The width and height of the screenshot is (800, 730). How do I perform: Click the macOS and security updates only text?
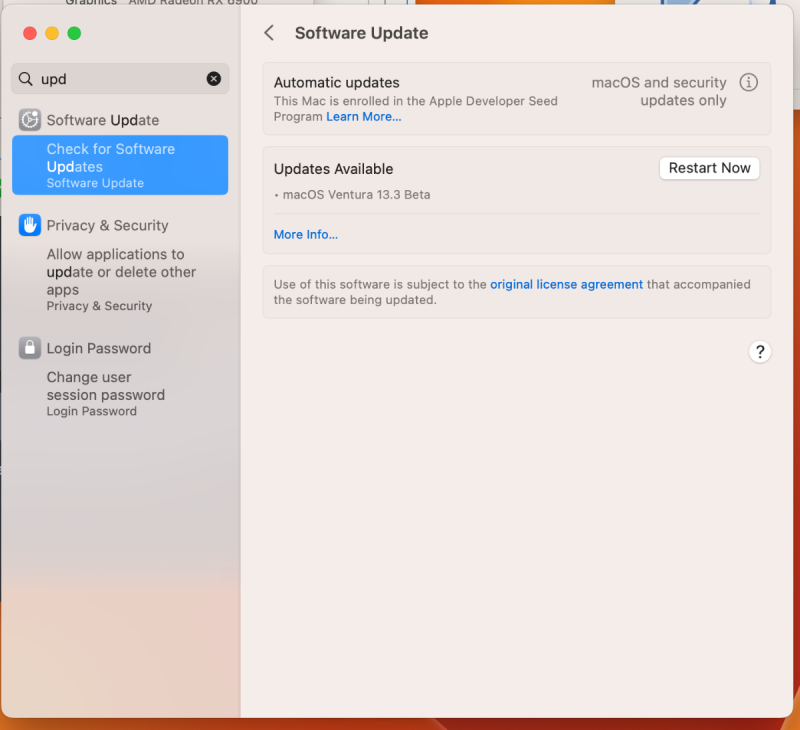coord(659,91)
